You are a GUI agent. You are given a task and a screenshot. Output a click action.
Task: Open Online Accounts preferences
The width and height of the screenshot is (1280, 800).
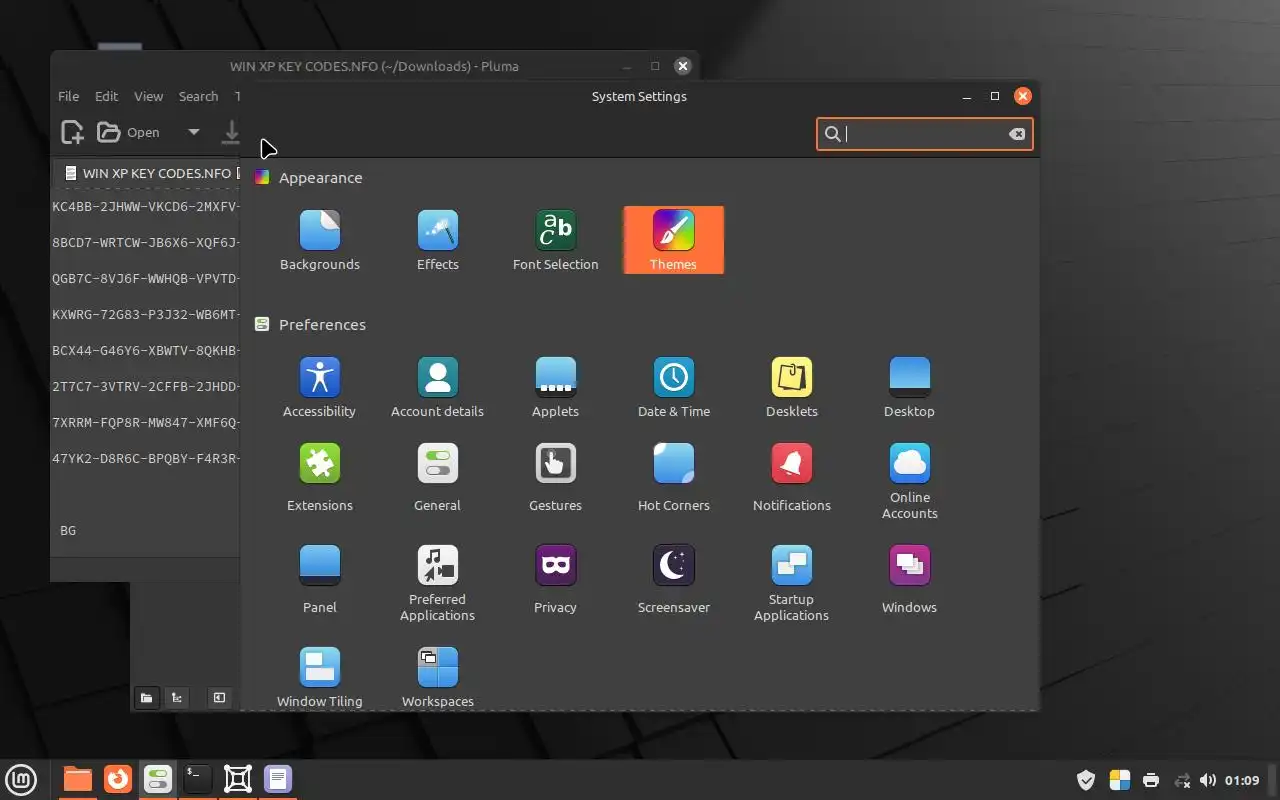(910, 481)
